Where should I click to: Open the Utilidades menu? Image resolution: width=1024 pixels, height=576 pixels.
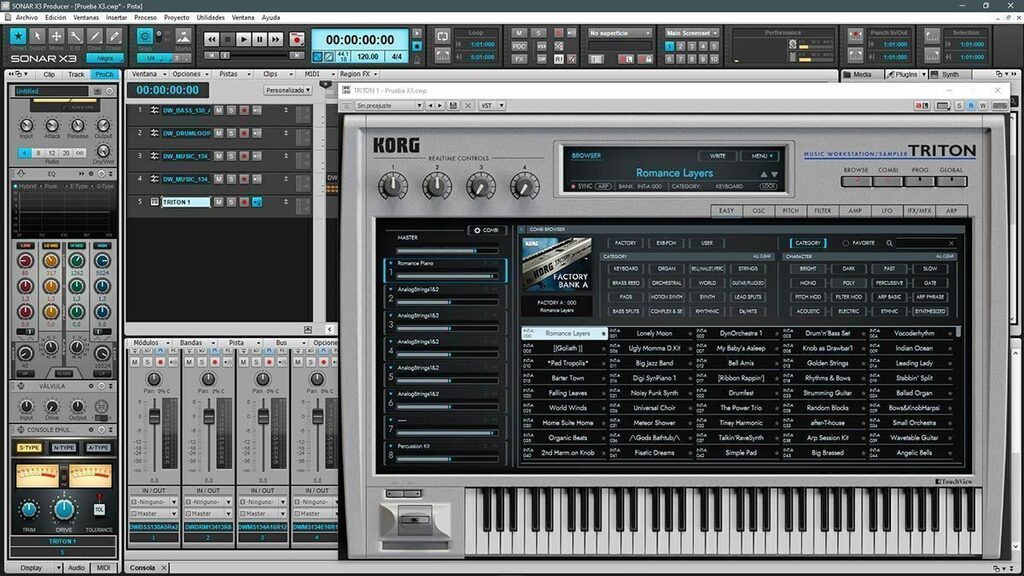point(210,18)
